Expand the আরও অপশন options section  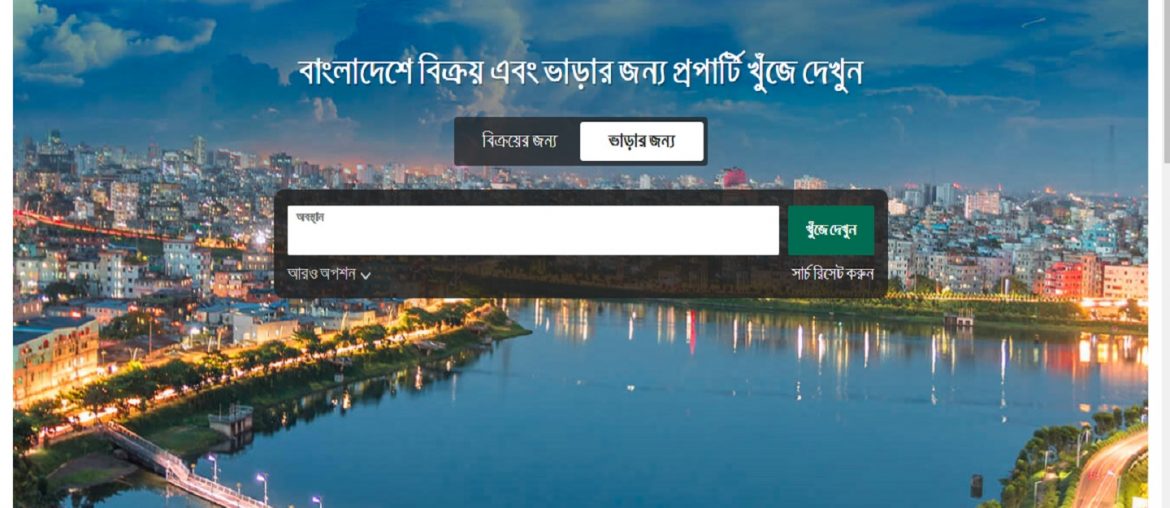(329, 274)
